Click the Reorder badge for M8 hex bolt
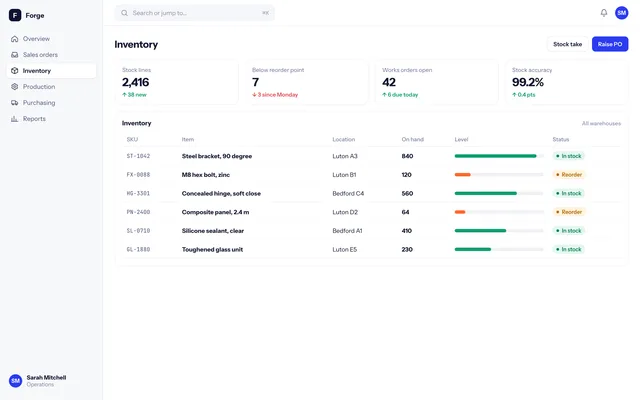The height and width of the screenshot is (400, 640). [x=569, y=175]
